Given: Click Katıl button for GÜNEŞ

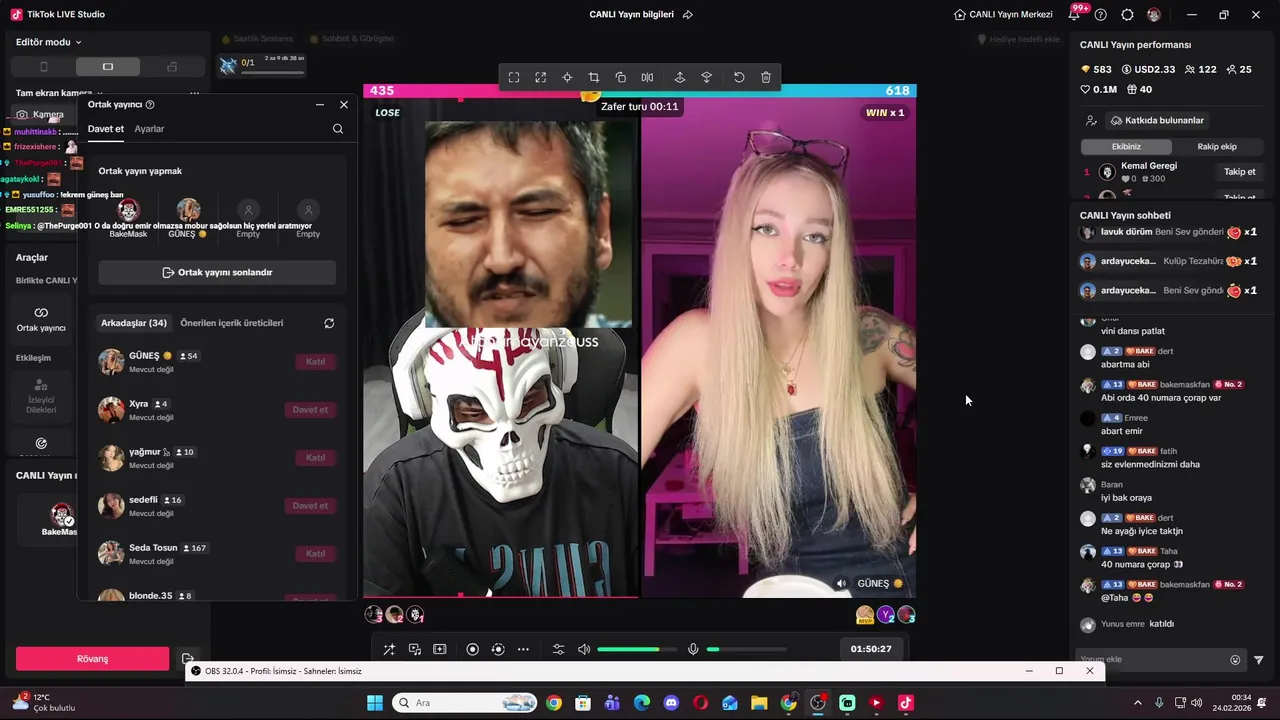Looking at the screenshot, I should [x=315, y=361].
